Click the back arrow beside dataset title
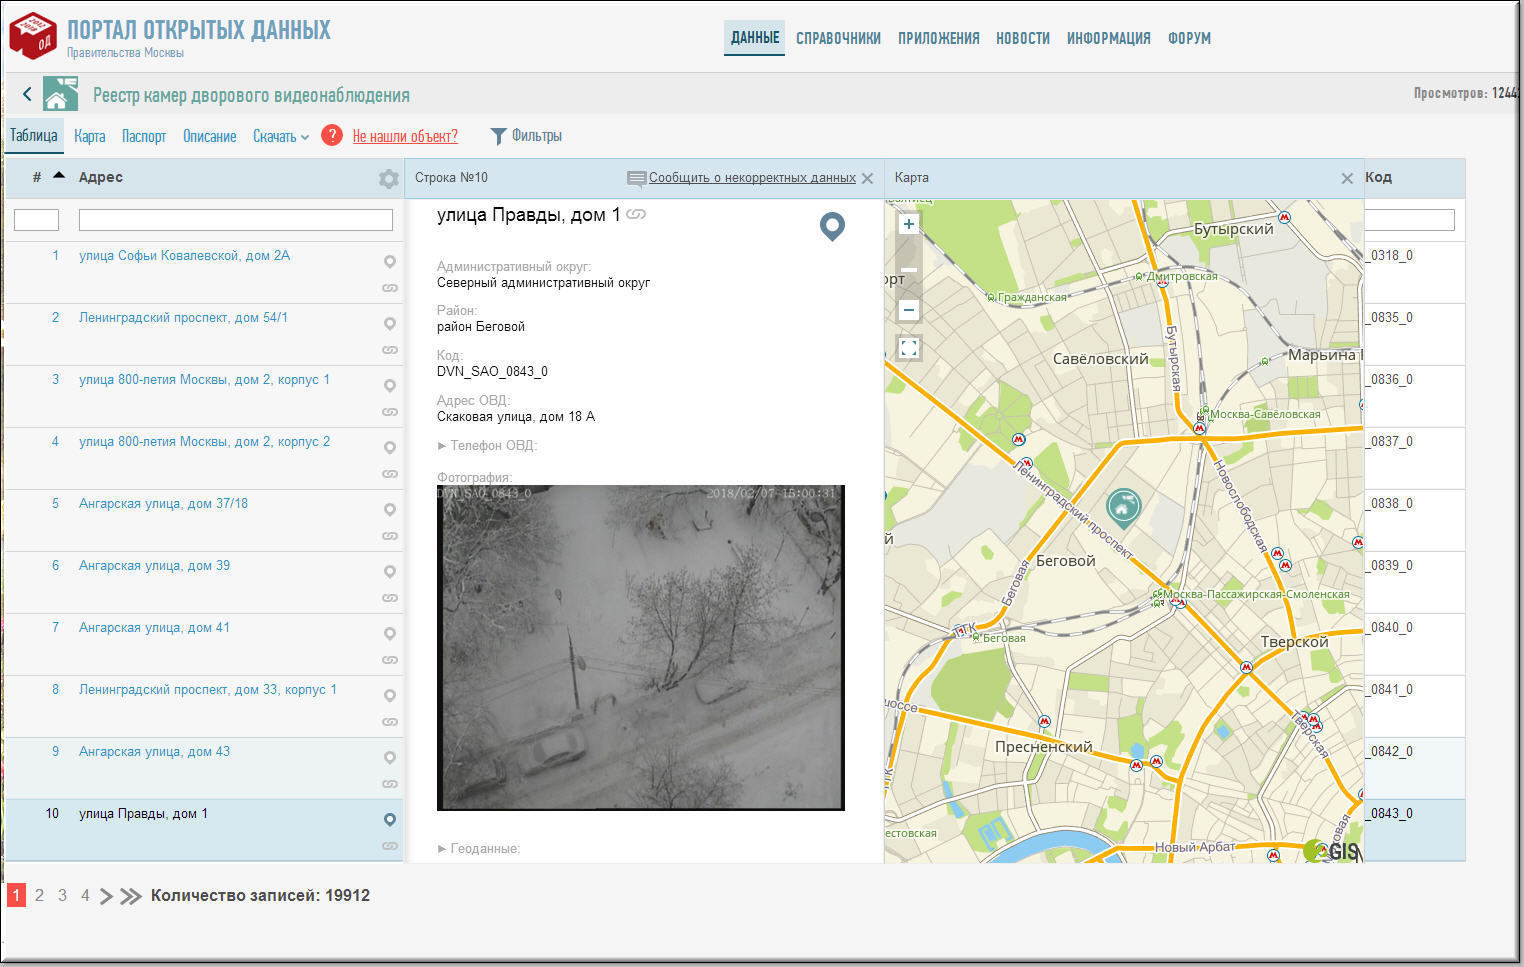The width and height of the screenshot is (1524, 967). [x=27, y=95]
